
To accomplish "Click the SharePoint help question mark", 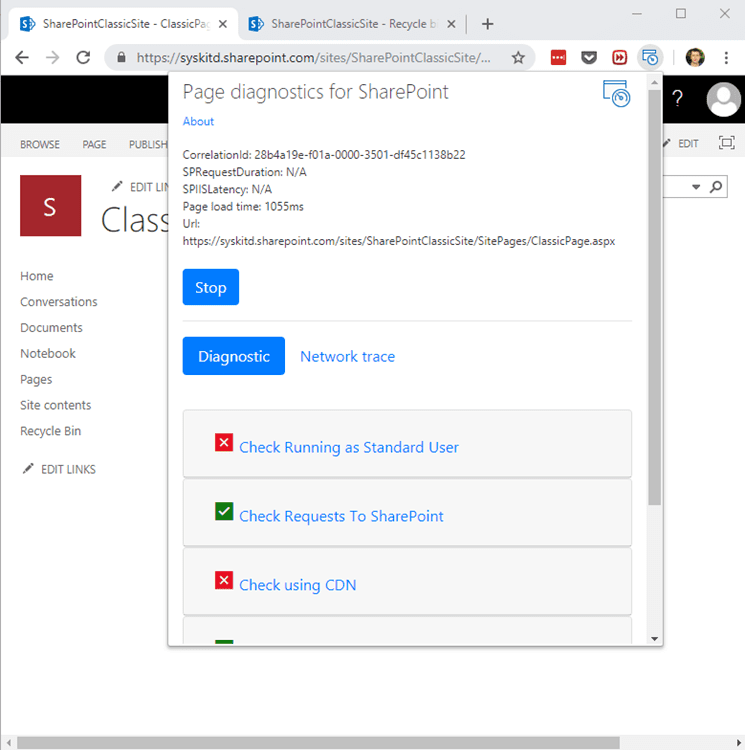I will click(677, 99).
